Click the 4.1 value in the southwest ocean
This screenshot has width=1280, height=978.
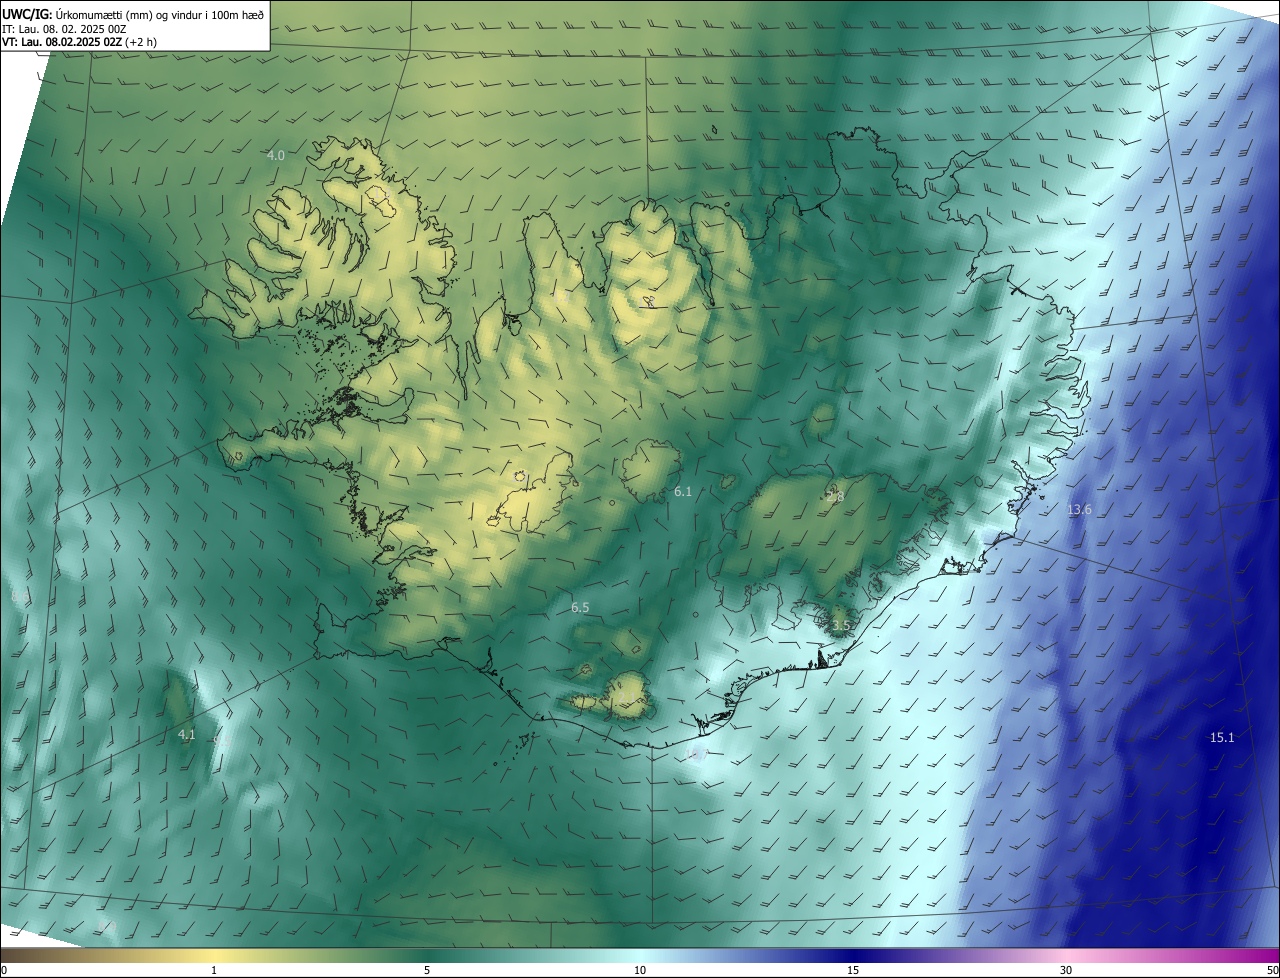[186, 735]
